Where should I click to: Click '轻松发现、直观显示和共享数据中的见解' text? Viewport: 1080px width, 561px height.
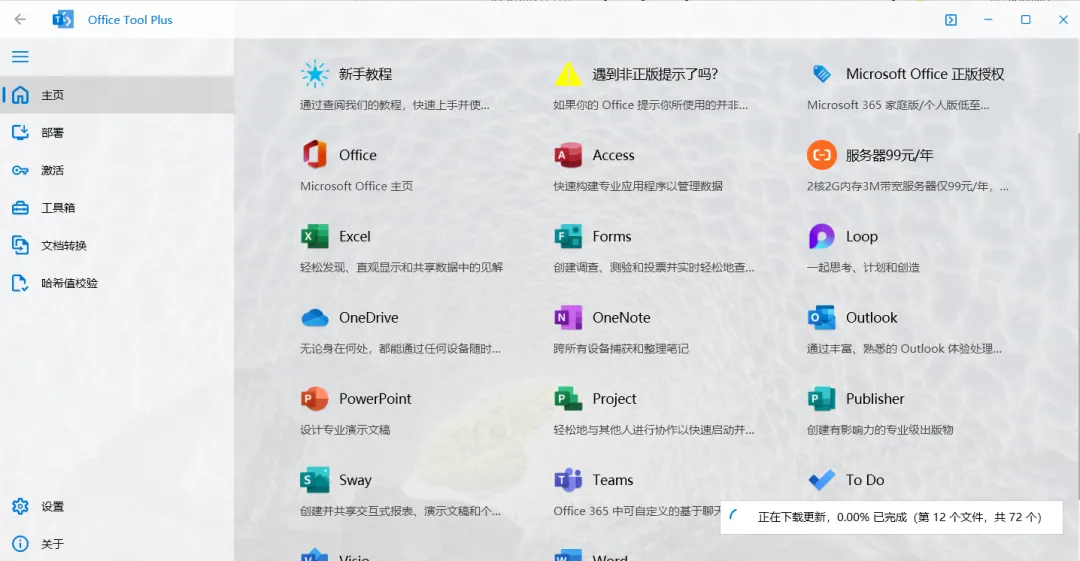402,267
